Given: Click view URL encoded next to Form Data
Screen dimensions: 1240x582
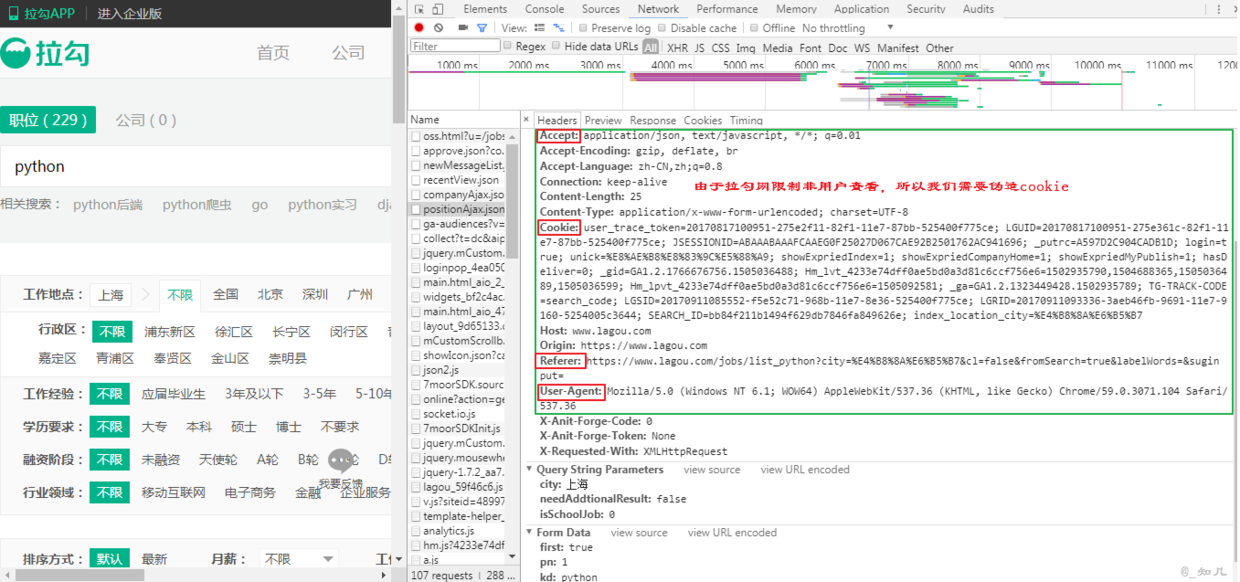Looking at the screenshot, I should click(x=733, y=533).
